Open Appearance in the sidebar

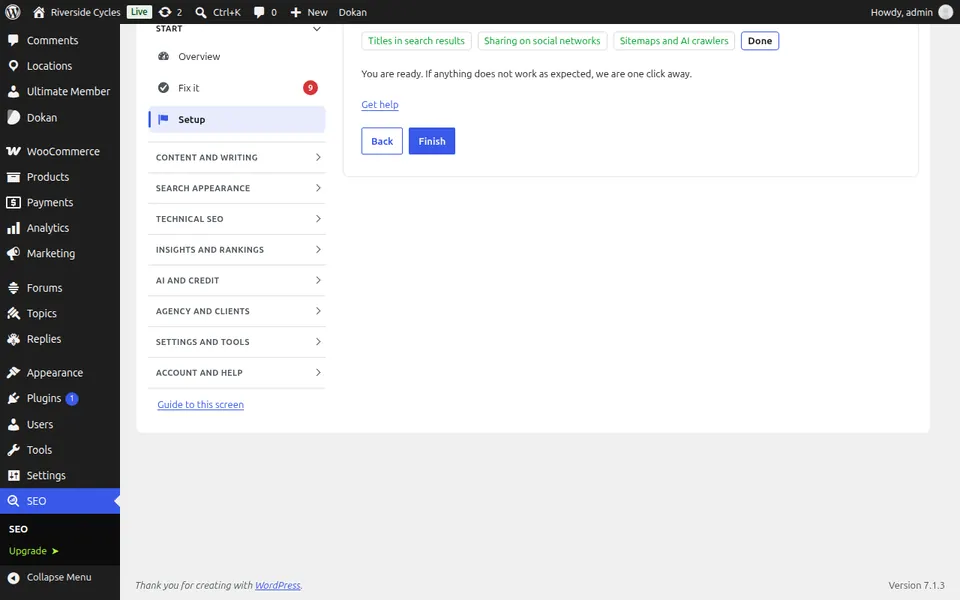pyautogui.click(x=60, y=373)
